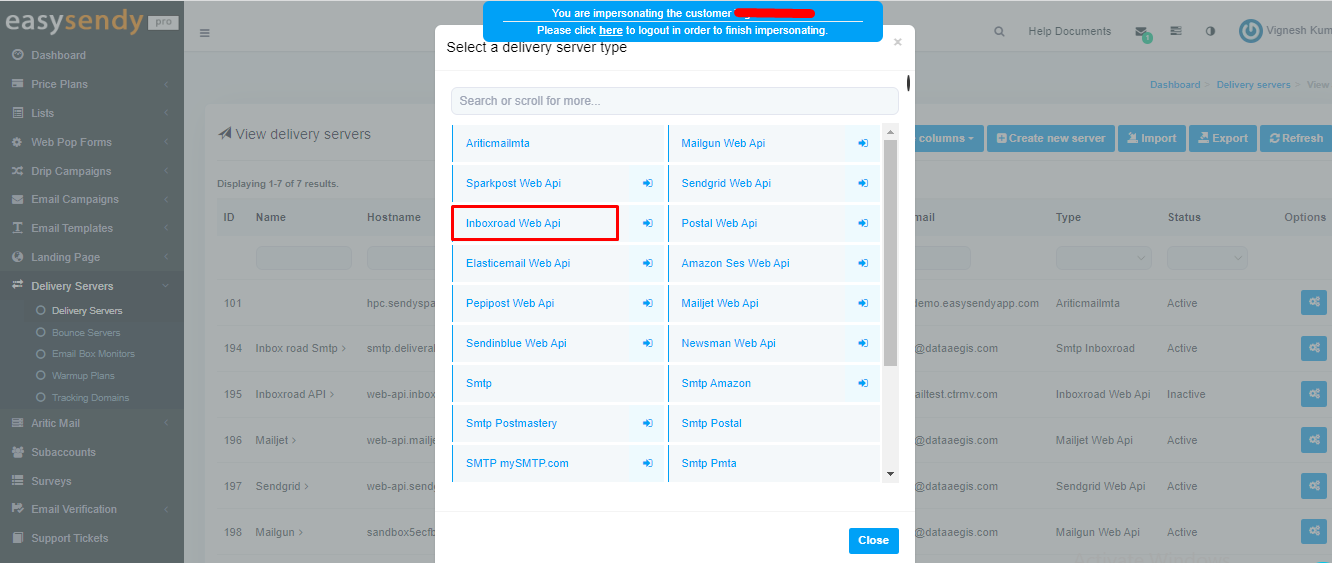This screenshot has width=1332, height=563.
Task: Select the Delivery Servers submenu radio item
Action: pyautogui.click(x=41, y=311)
